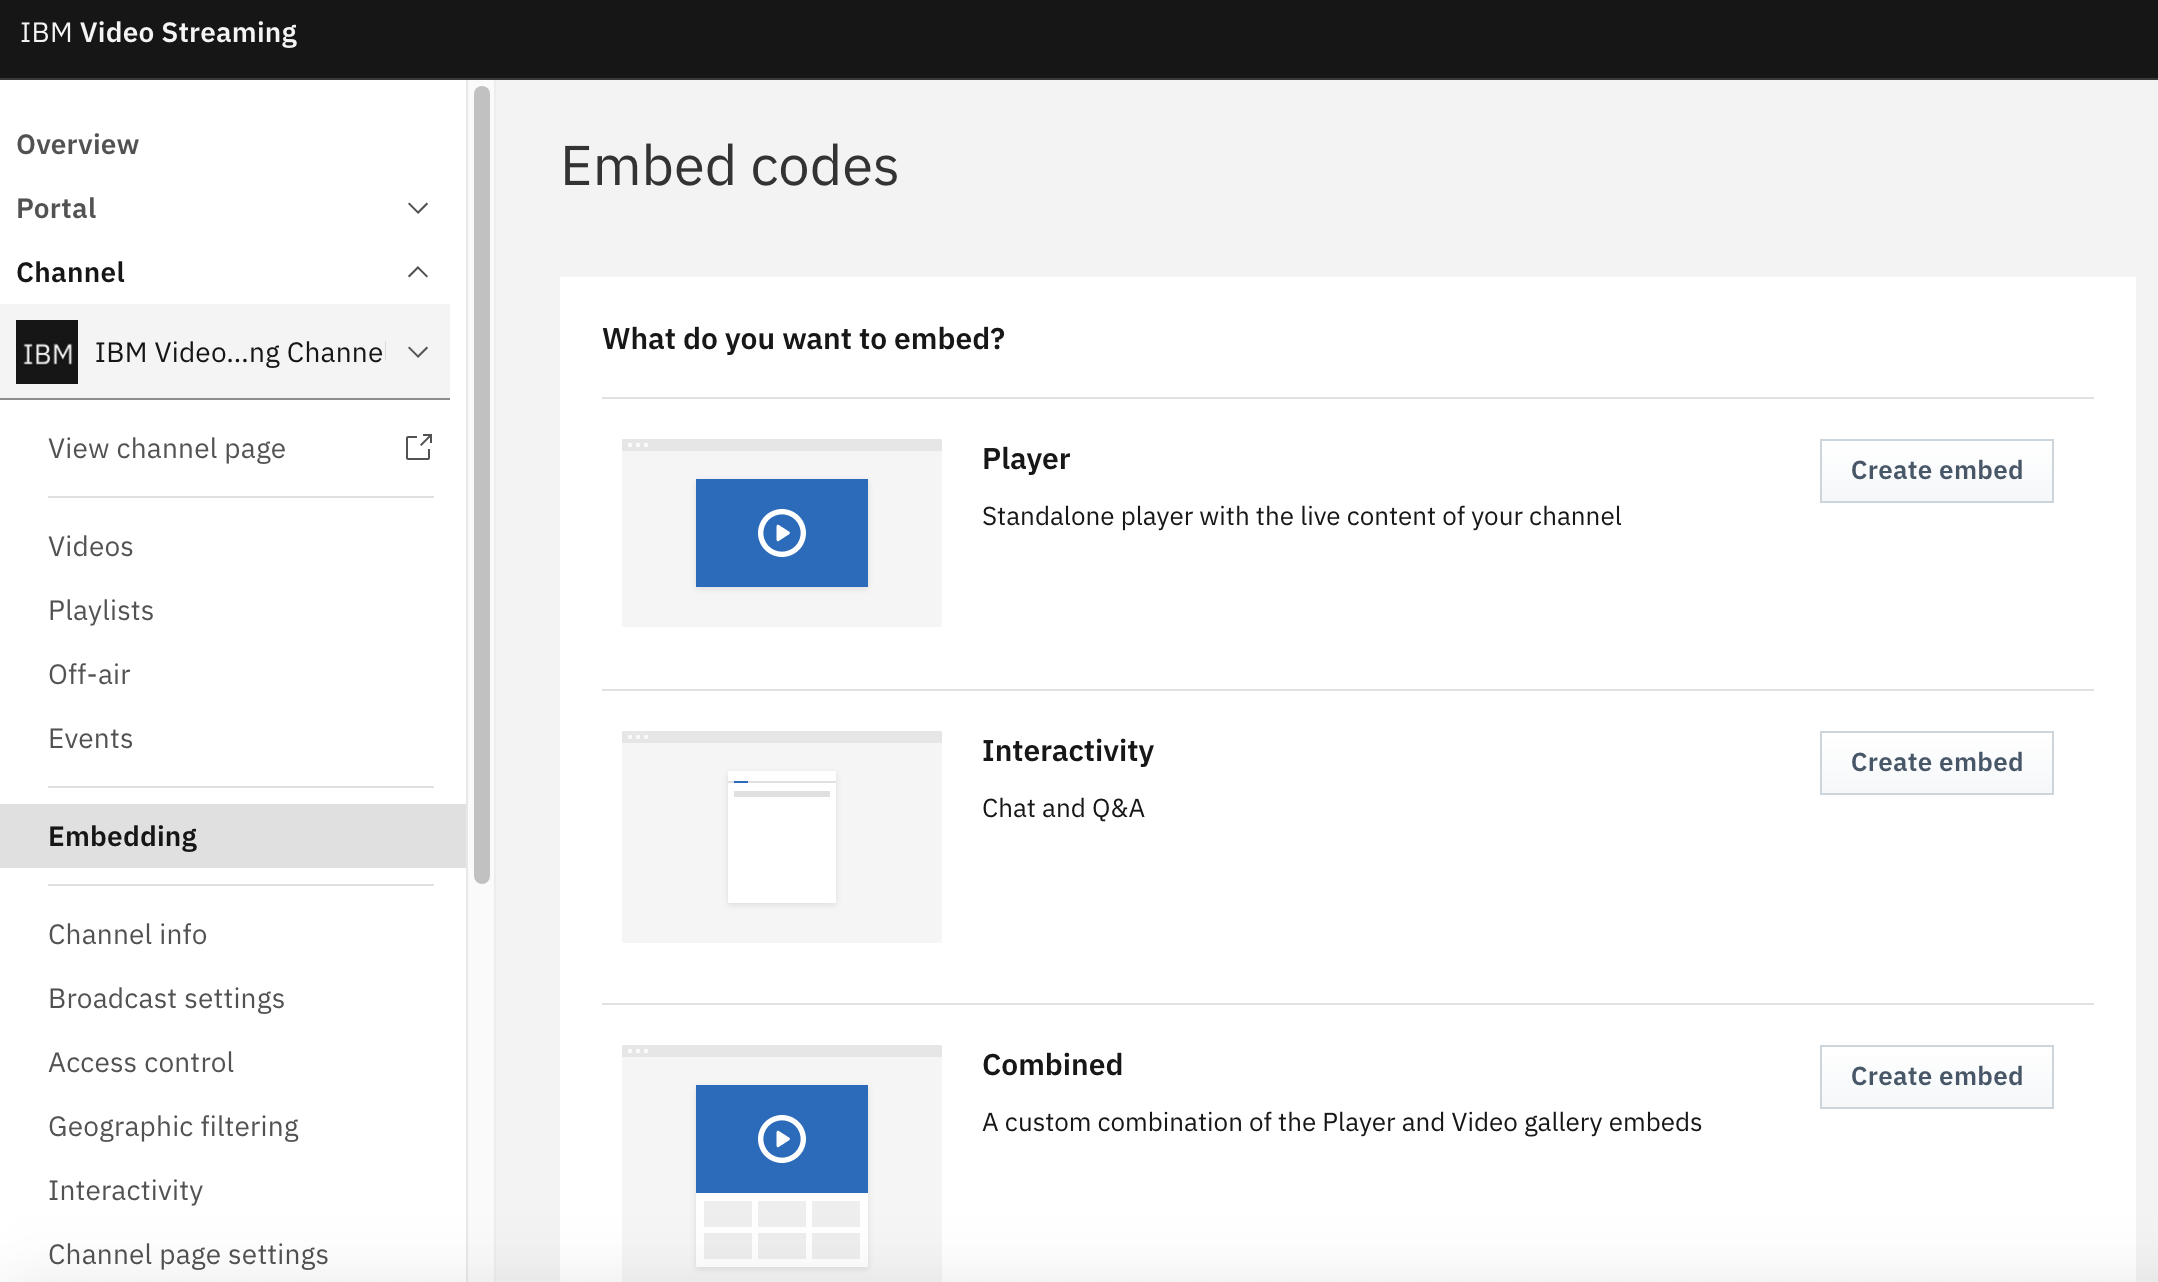Click the sidebar vertical scrollbar

coord(482,484)
